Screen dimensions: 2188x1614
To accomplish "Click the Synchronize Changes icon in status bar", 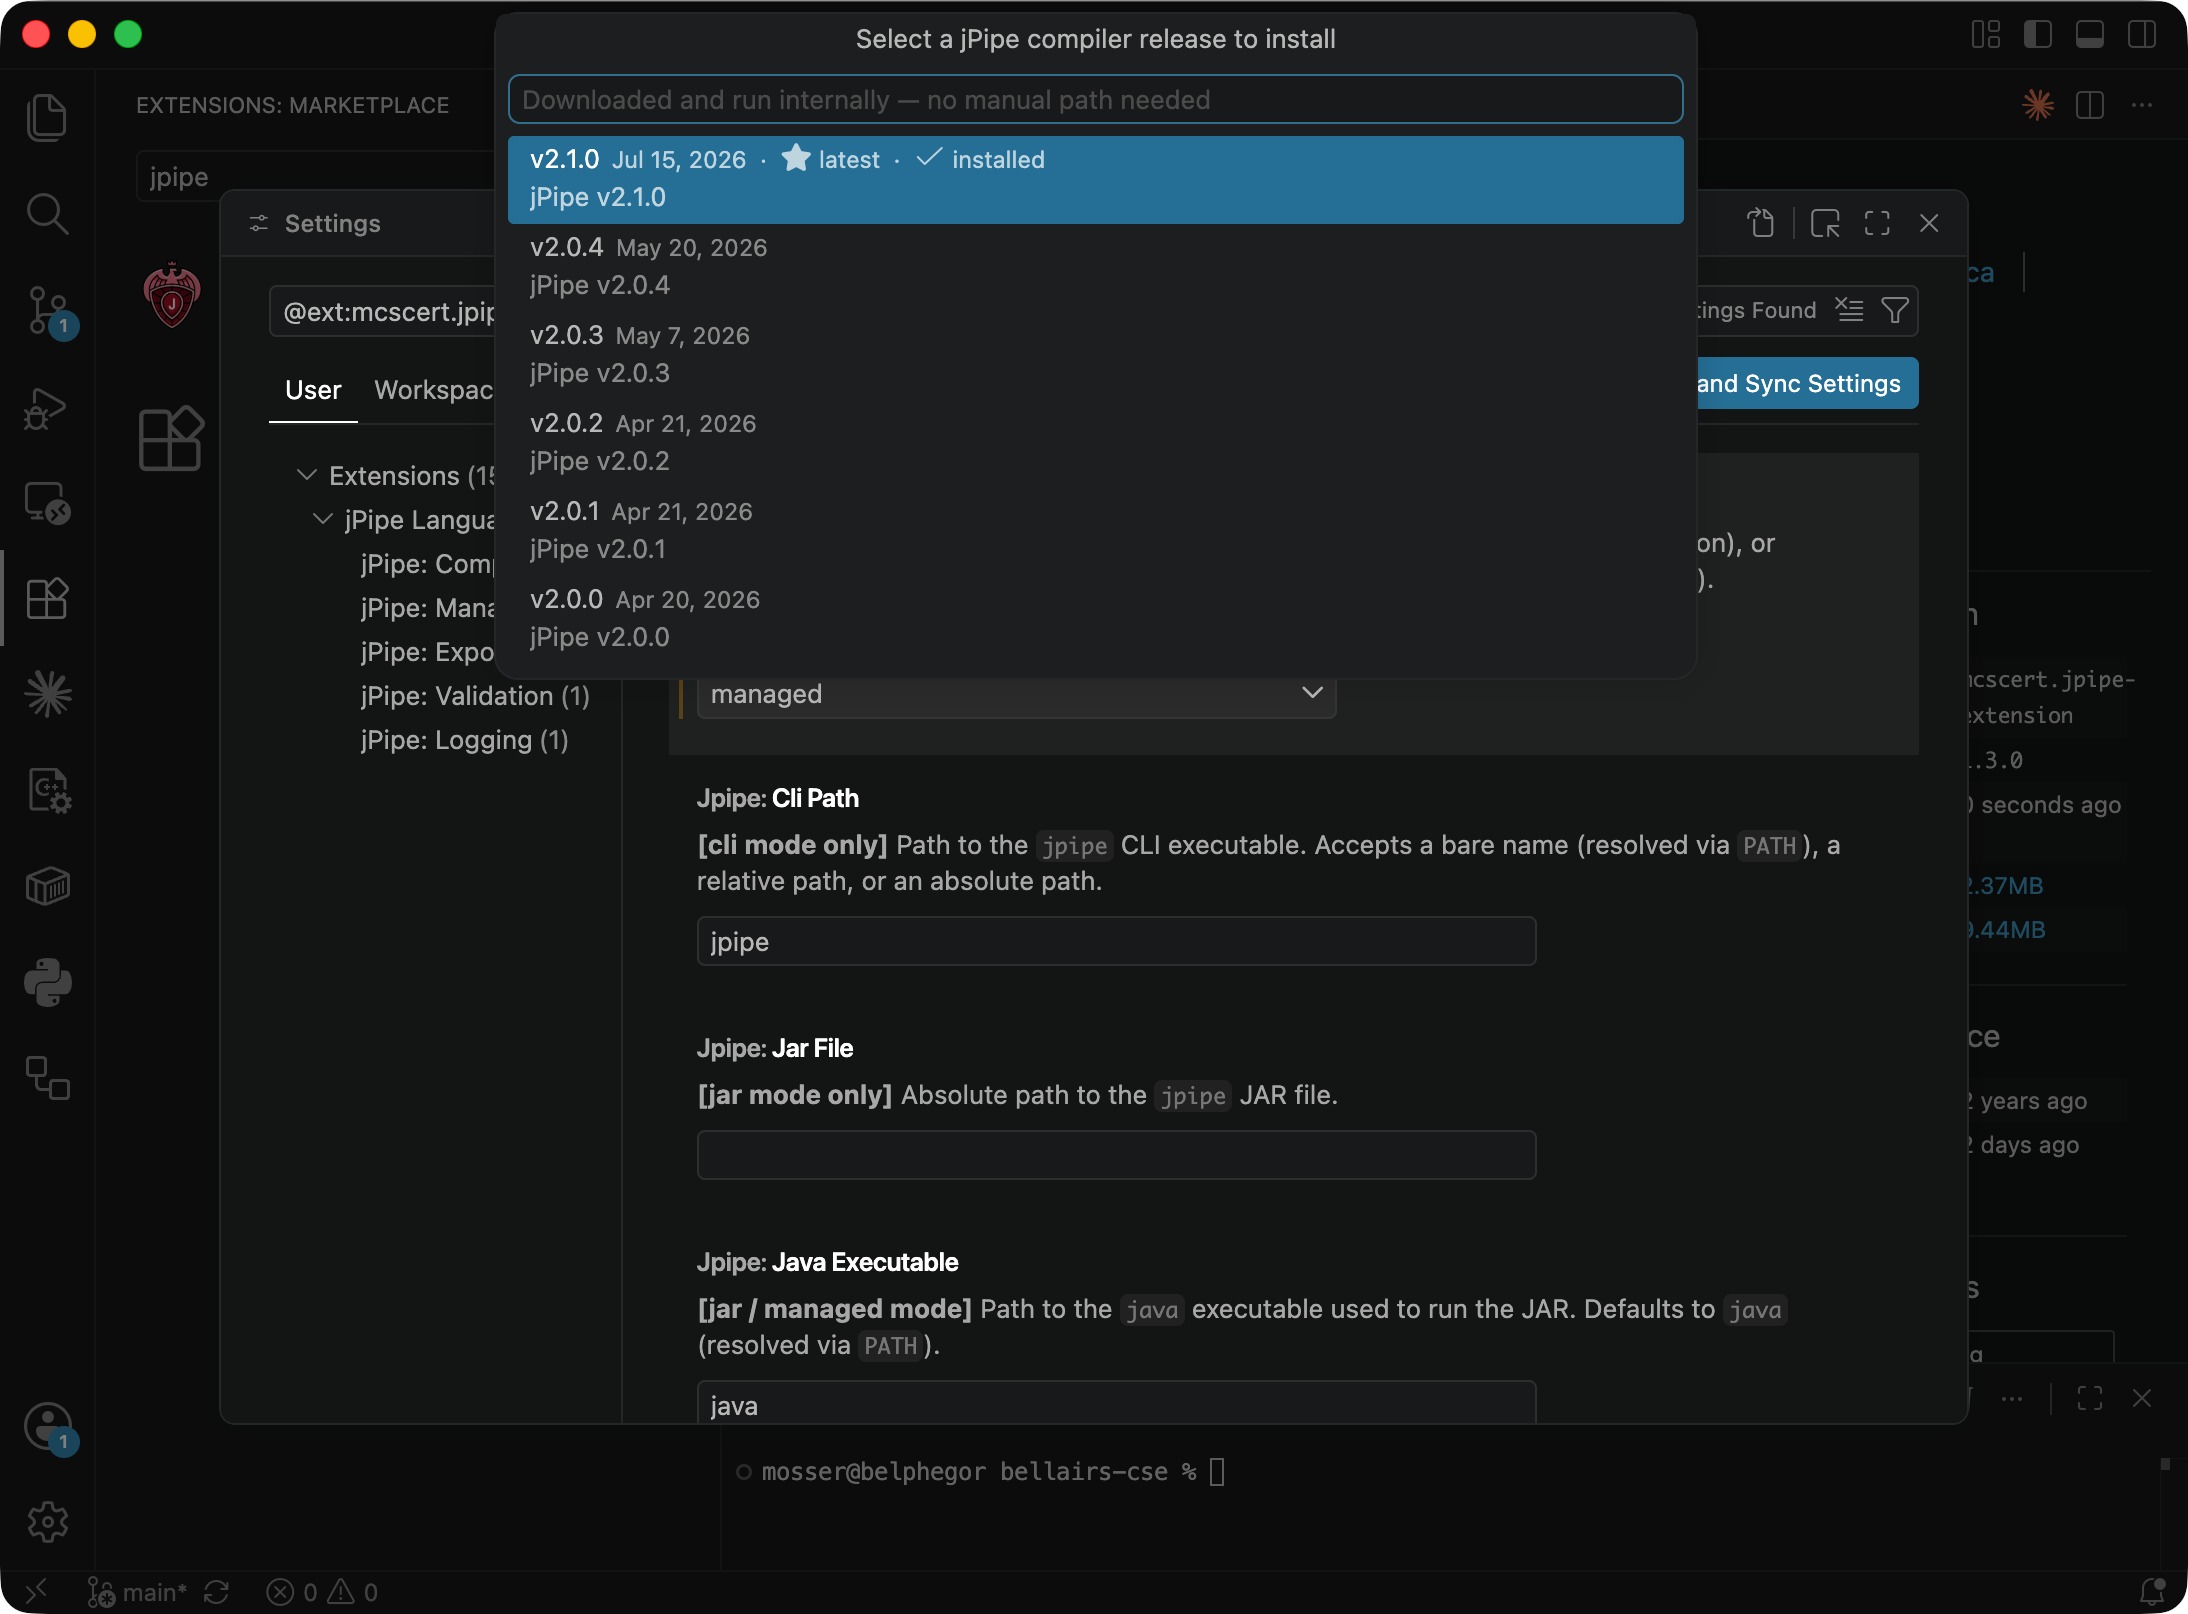I will [217, 1591].
